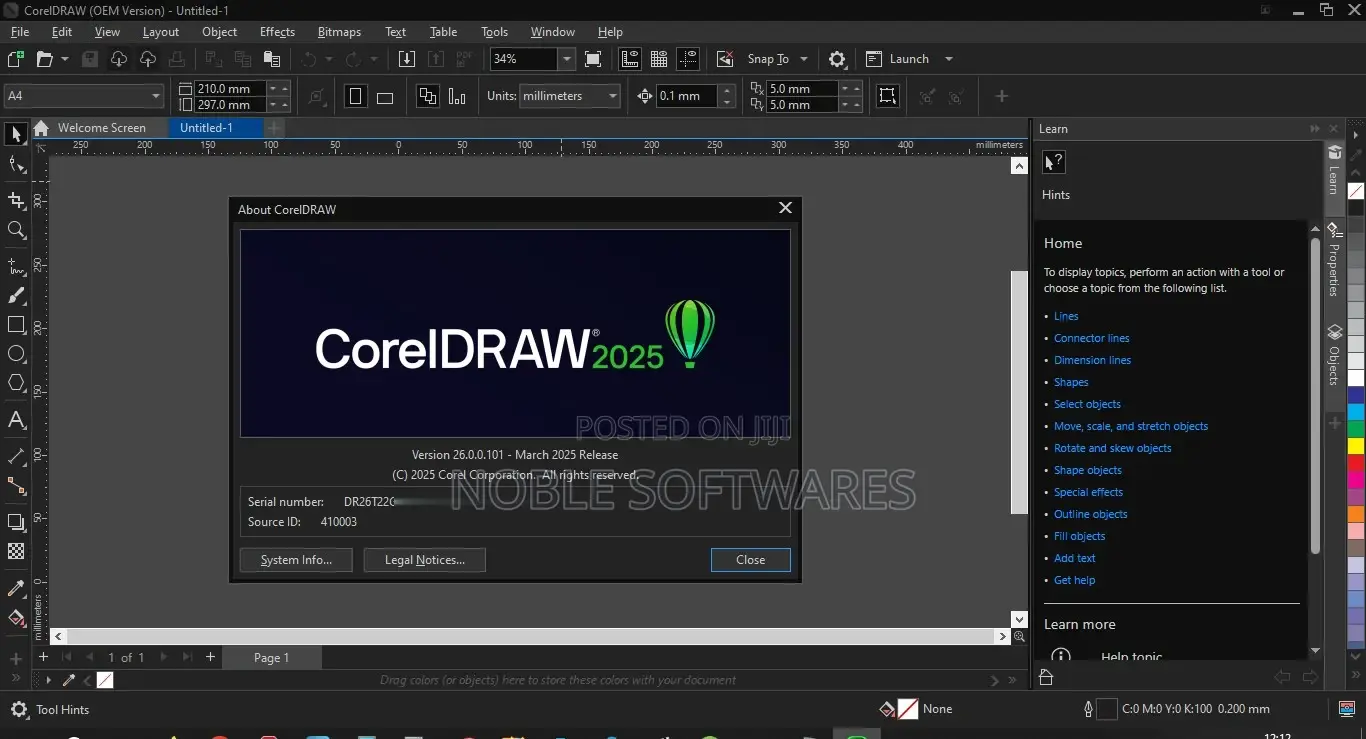Click the Full-screen preview icon
1366x739 pixels.
[593, 59]
